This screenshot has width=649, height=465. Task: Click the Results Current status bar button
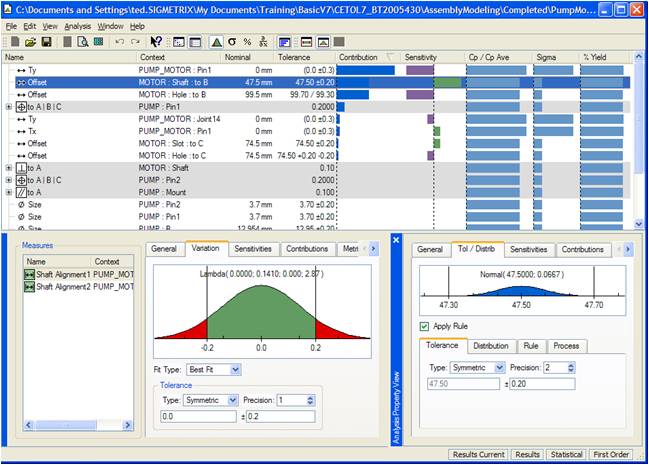point(479,454)
